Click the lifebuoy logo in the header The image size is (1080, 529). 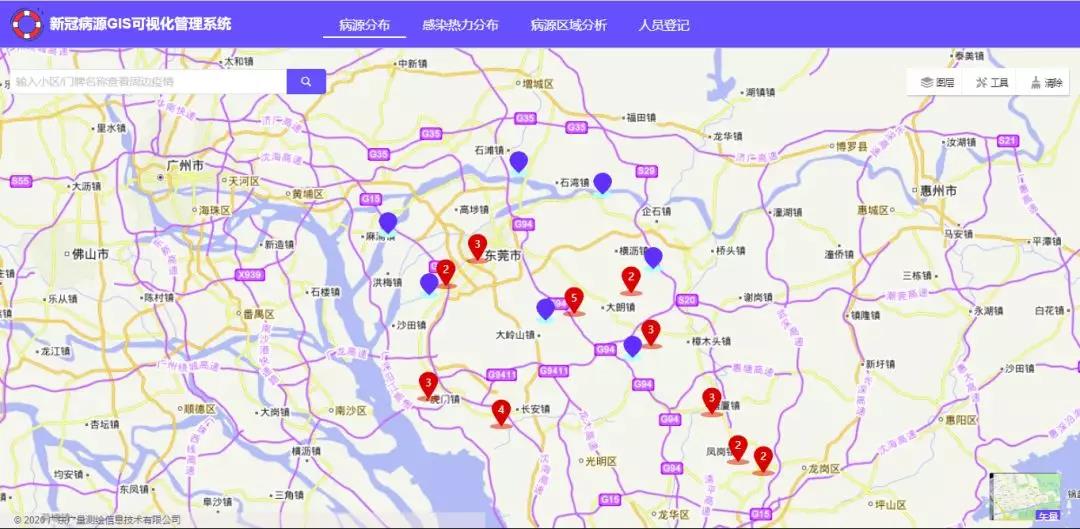click(x=26, y=23)
